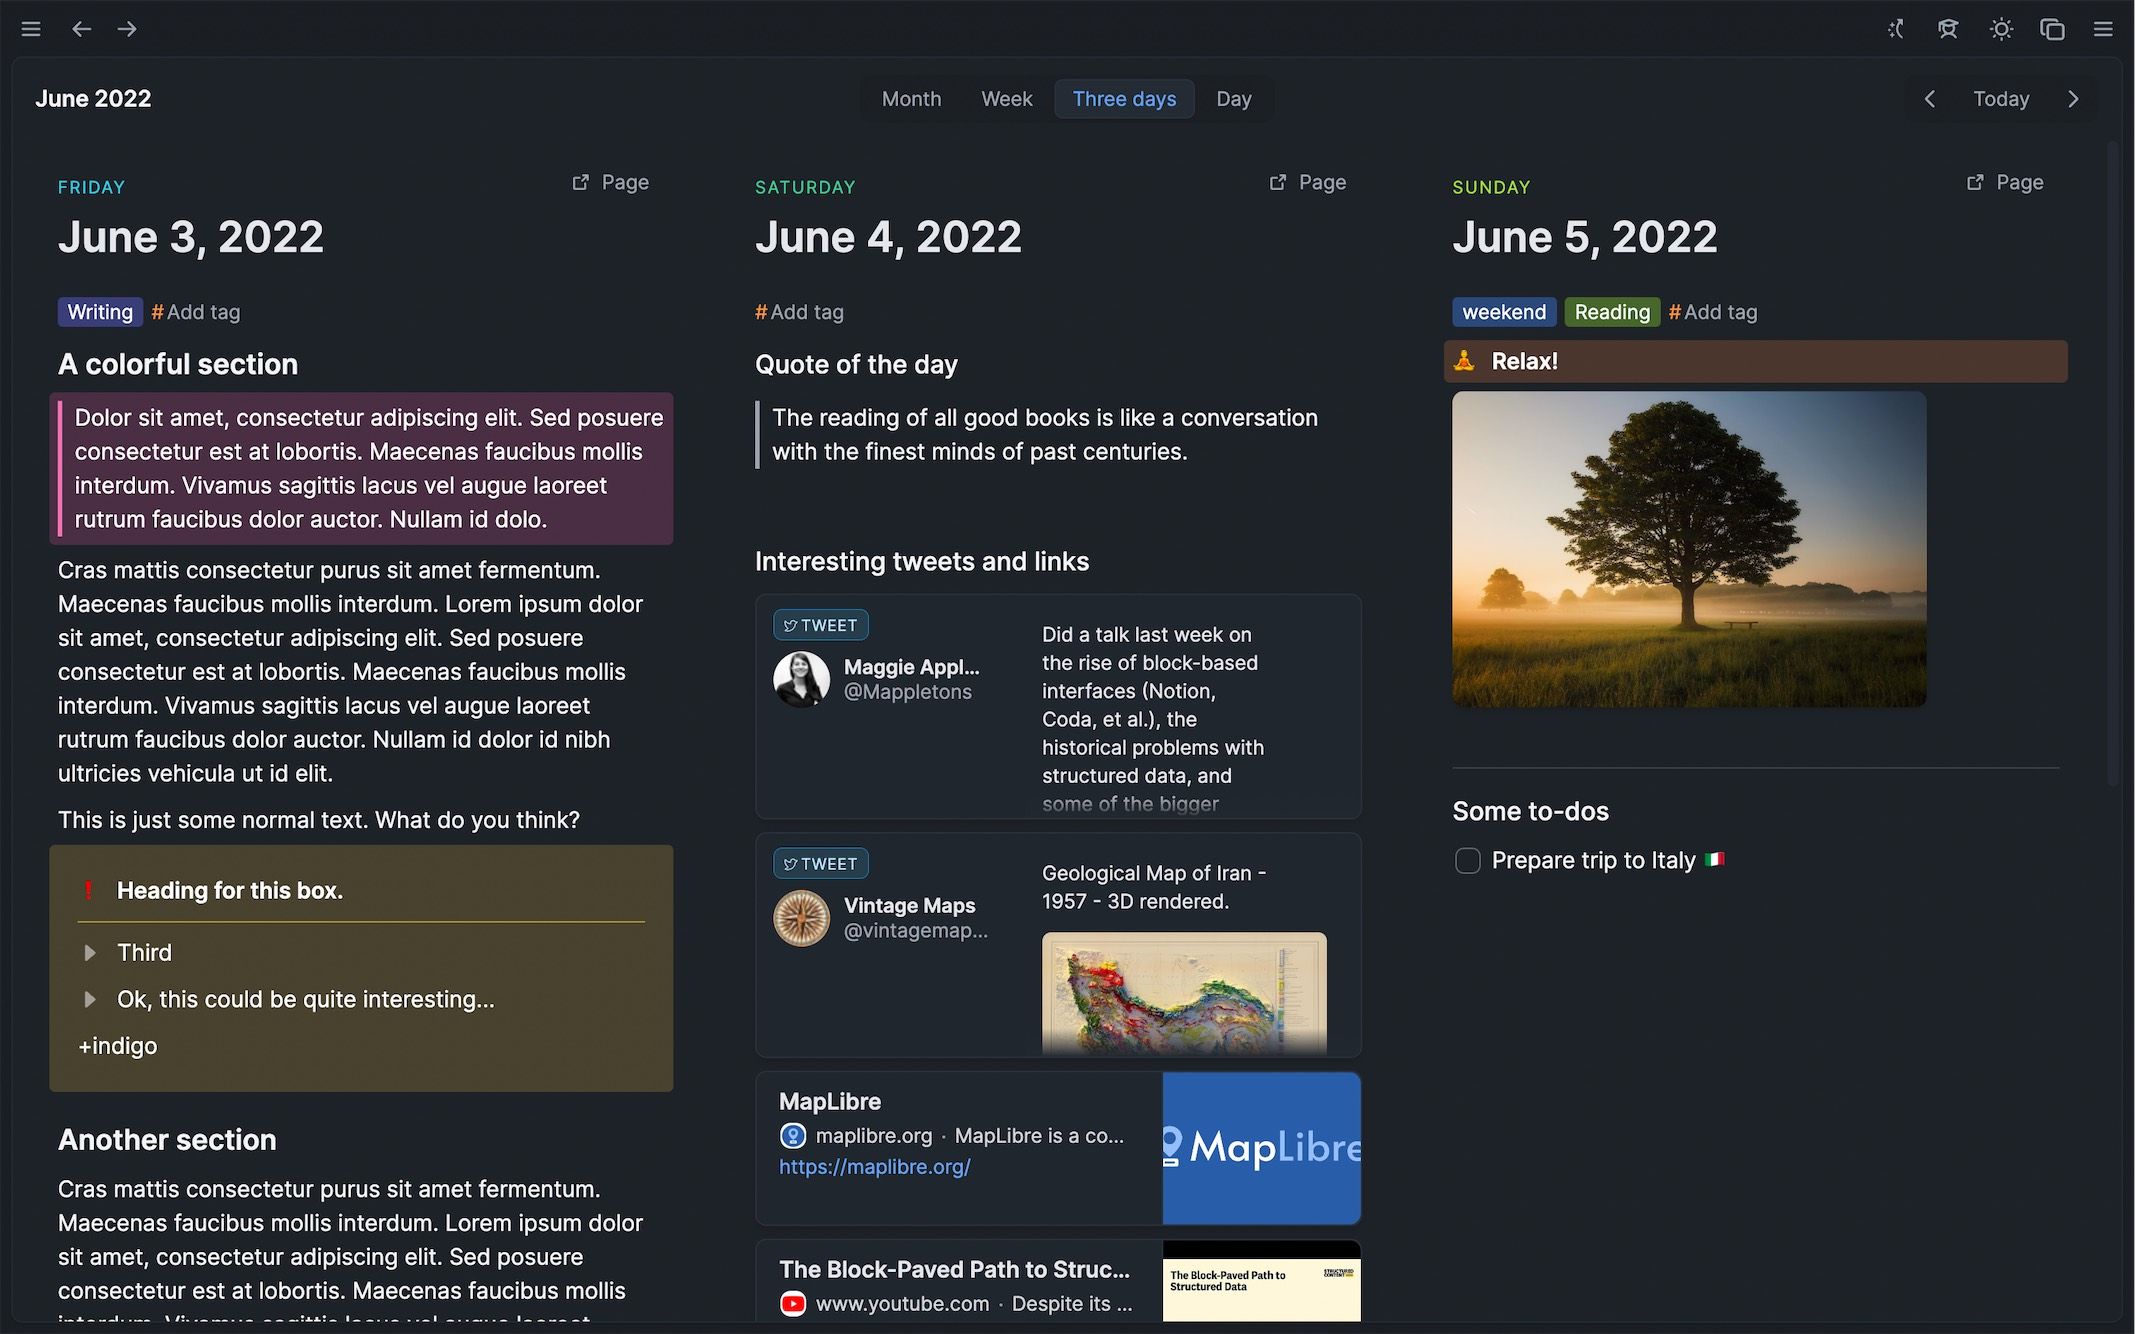Image resolution: width=2135 pixels, height=1334 pixels.
Task: Click the Reading tag on Sunday
Action: pos(1611,312)
